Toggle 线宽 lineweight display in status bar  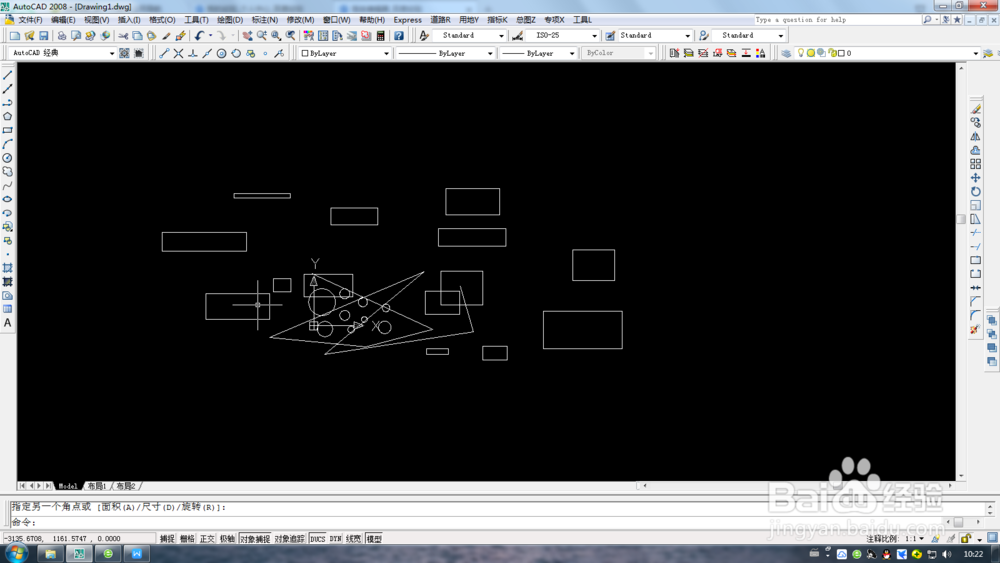click(x=353, y=539)
